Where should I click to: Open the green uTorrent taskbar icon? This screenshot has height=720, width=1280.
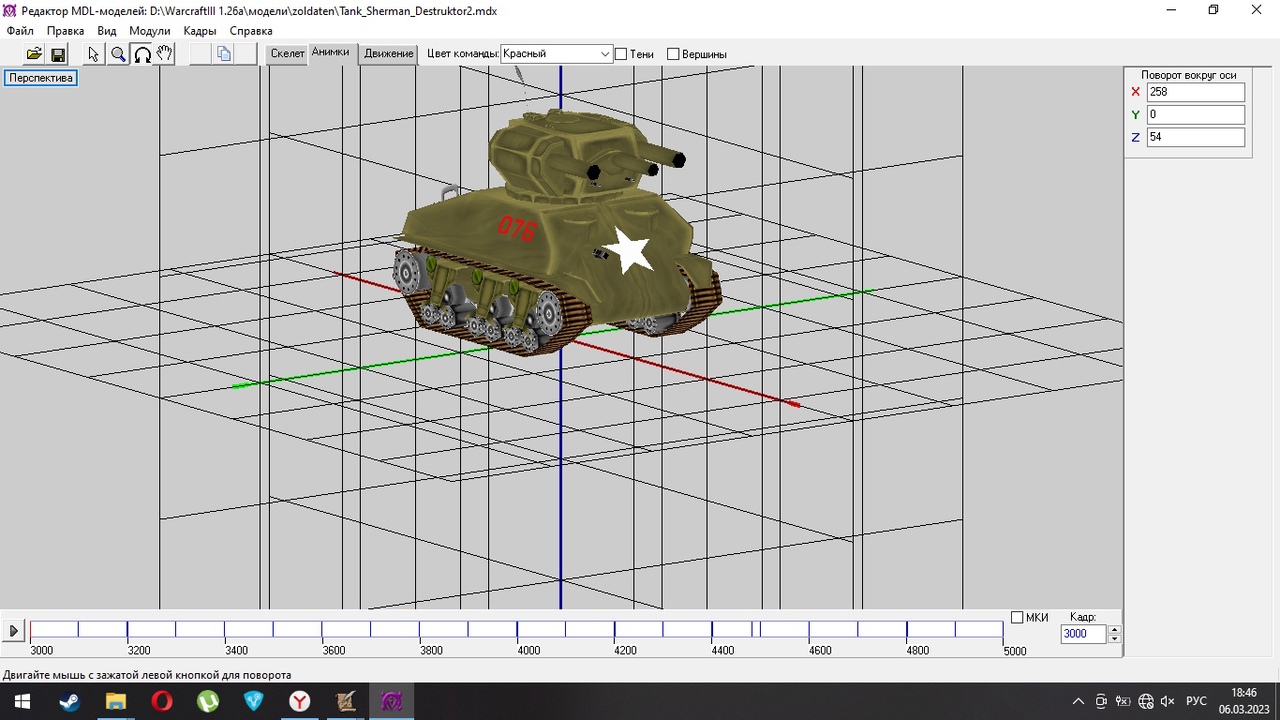pyautogui.click(x=207, y=701)
